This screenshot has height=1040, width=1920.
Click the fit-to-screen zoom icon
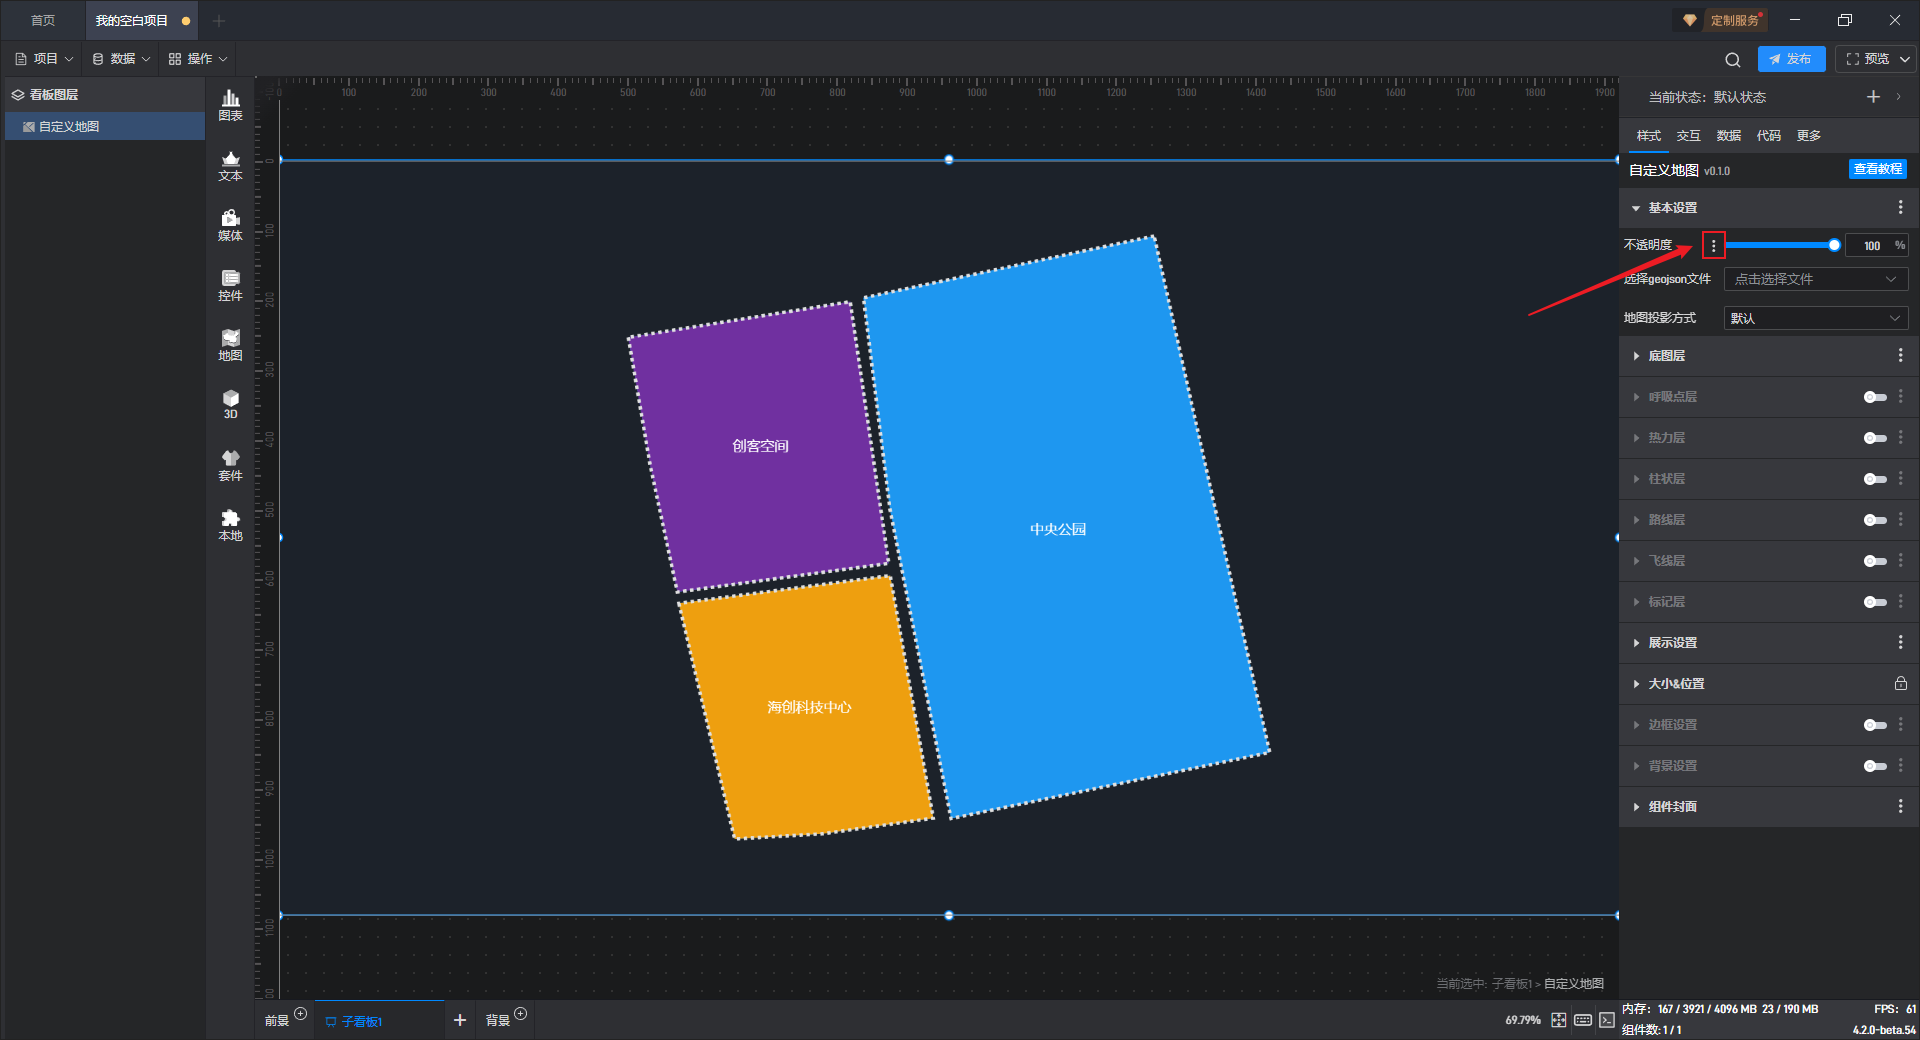1559,1020
